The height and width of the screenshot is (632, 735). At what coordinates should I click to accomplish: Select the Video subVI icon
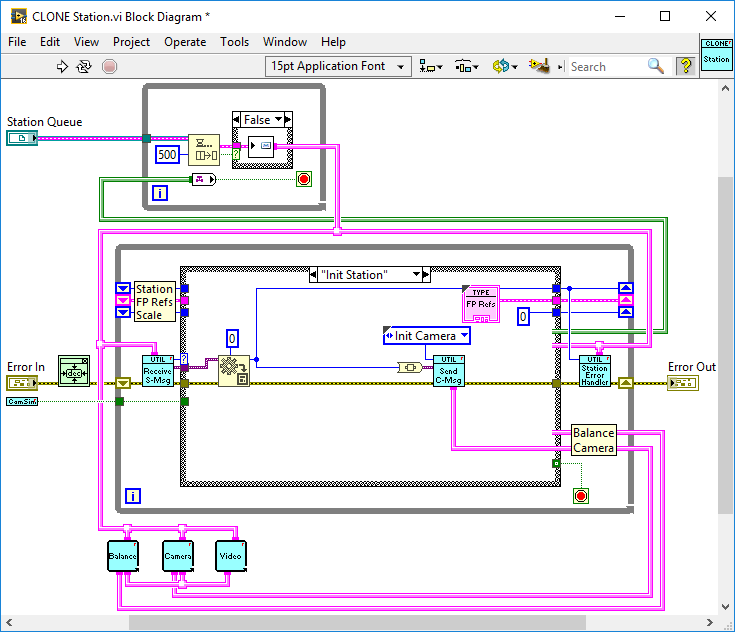(230, 556)
